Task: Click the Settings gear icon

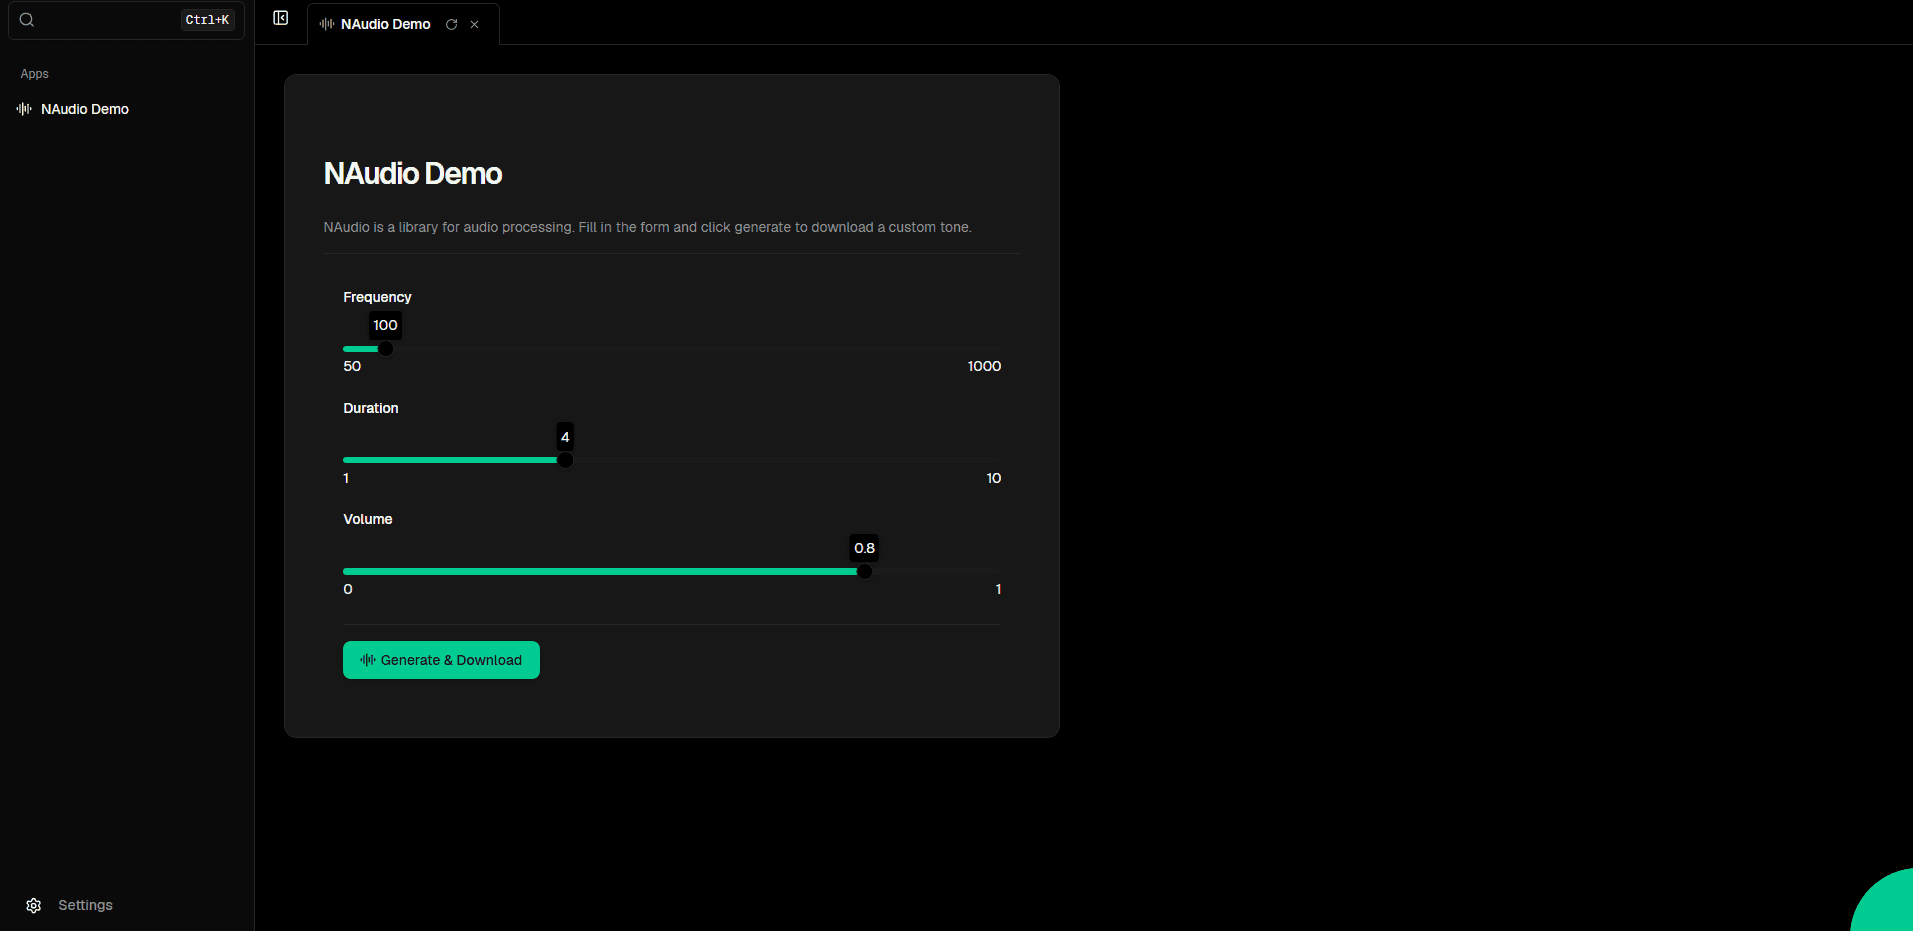Action: tap(34, 905)
